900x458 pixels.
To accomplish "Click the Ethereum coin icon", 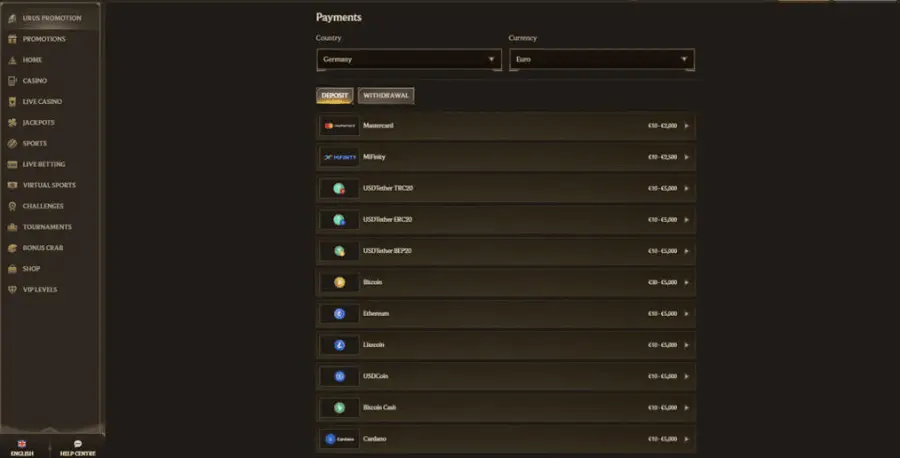I will pyautogui.click(x=339, y=313).
